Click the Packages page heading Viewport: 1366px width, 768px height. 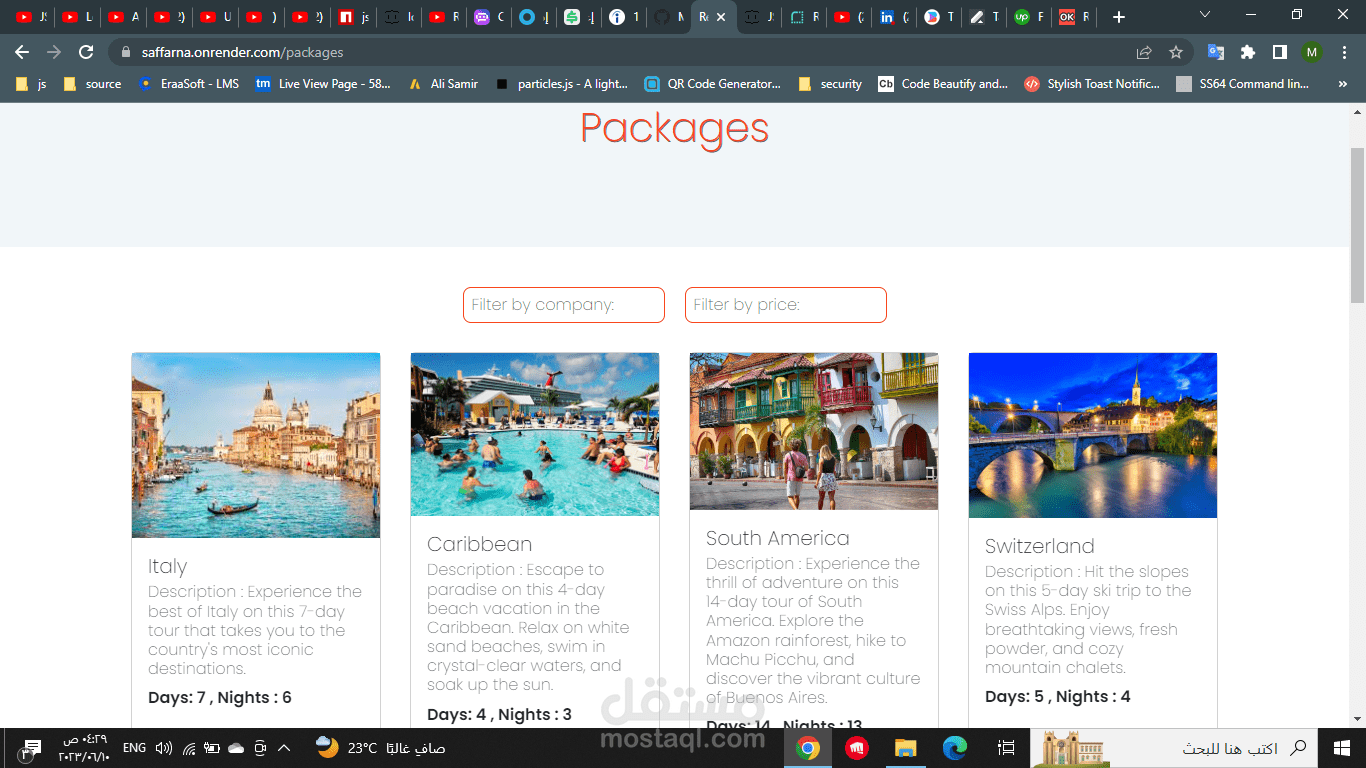(675, 128)
